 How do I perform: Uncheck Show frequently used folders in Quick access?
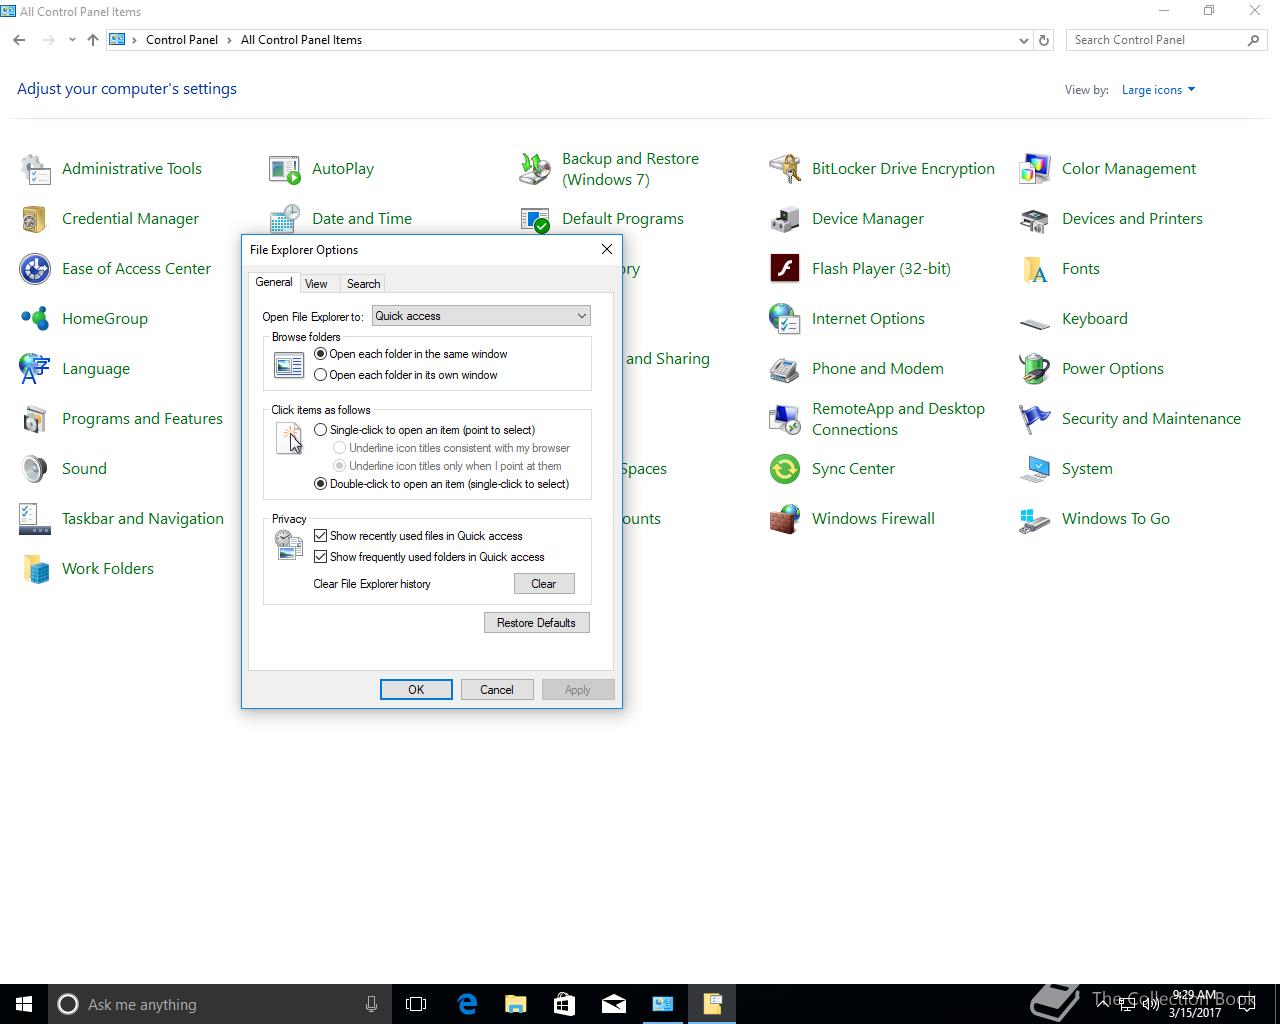click(x=321, y=557)
